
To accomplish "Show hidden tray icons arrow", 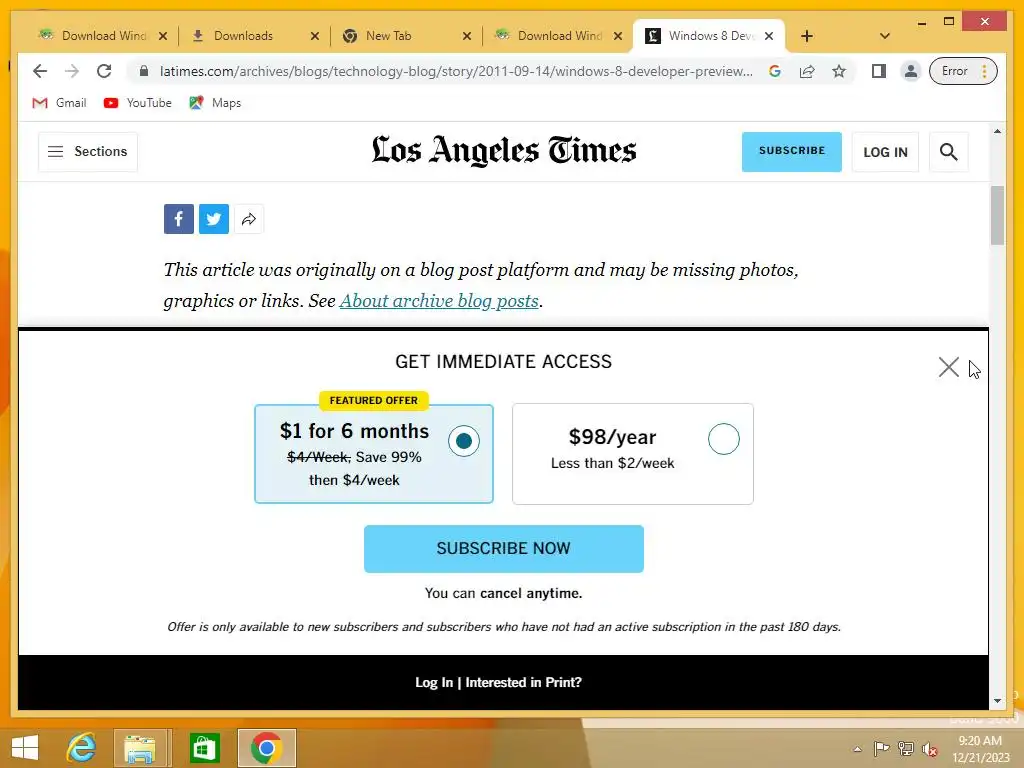I will click(857, 749).
